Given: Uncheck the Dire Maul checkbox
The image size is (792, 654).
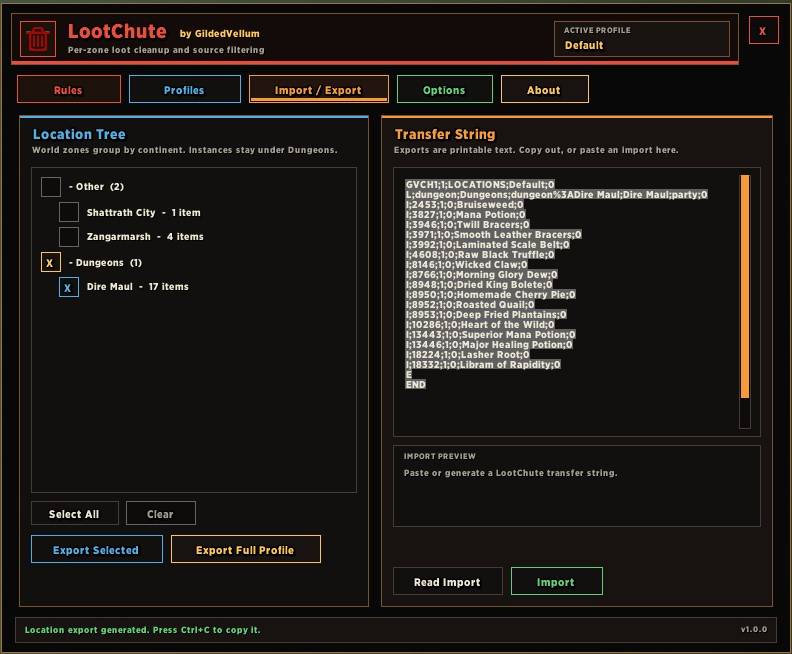Looking at the screenshot, I should [69, 287].
